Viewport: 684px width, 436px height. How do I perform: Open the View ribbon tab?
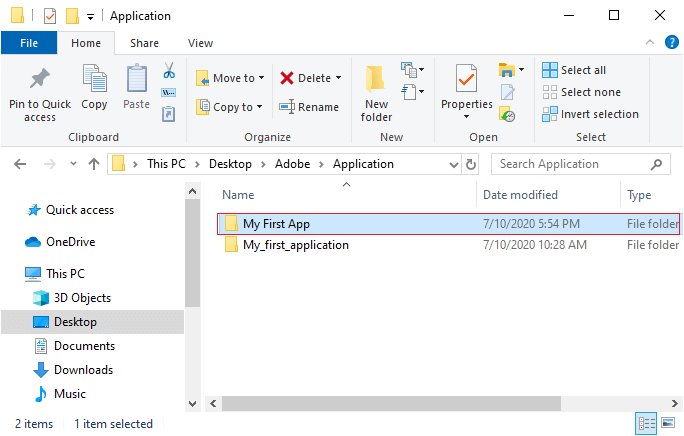(x=200, y=43)
